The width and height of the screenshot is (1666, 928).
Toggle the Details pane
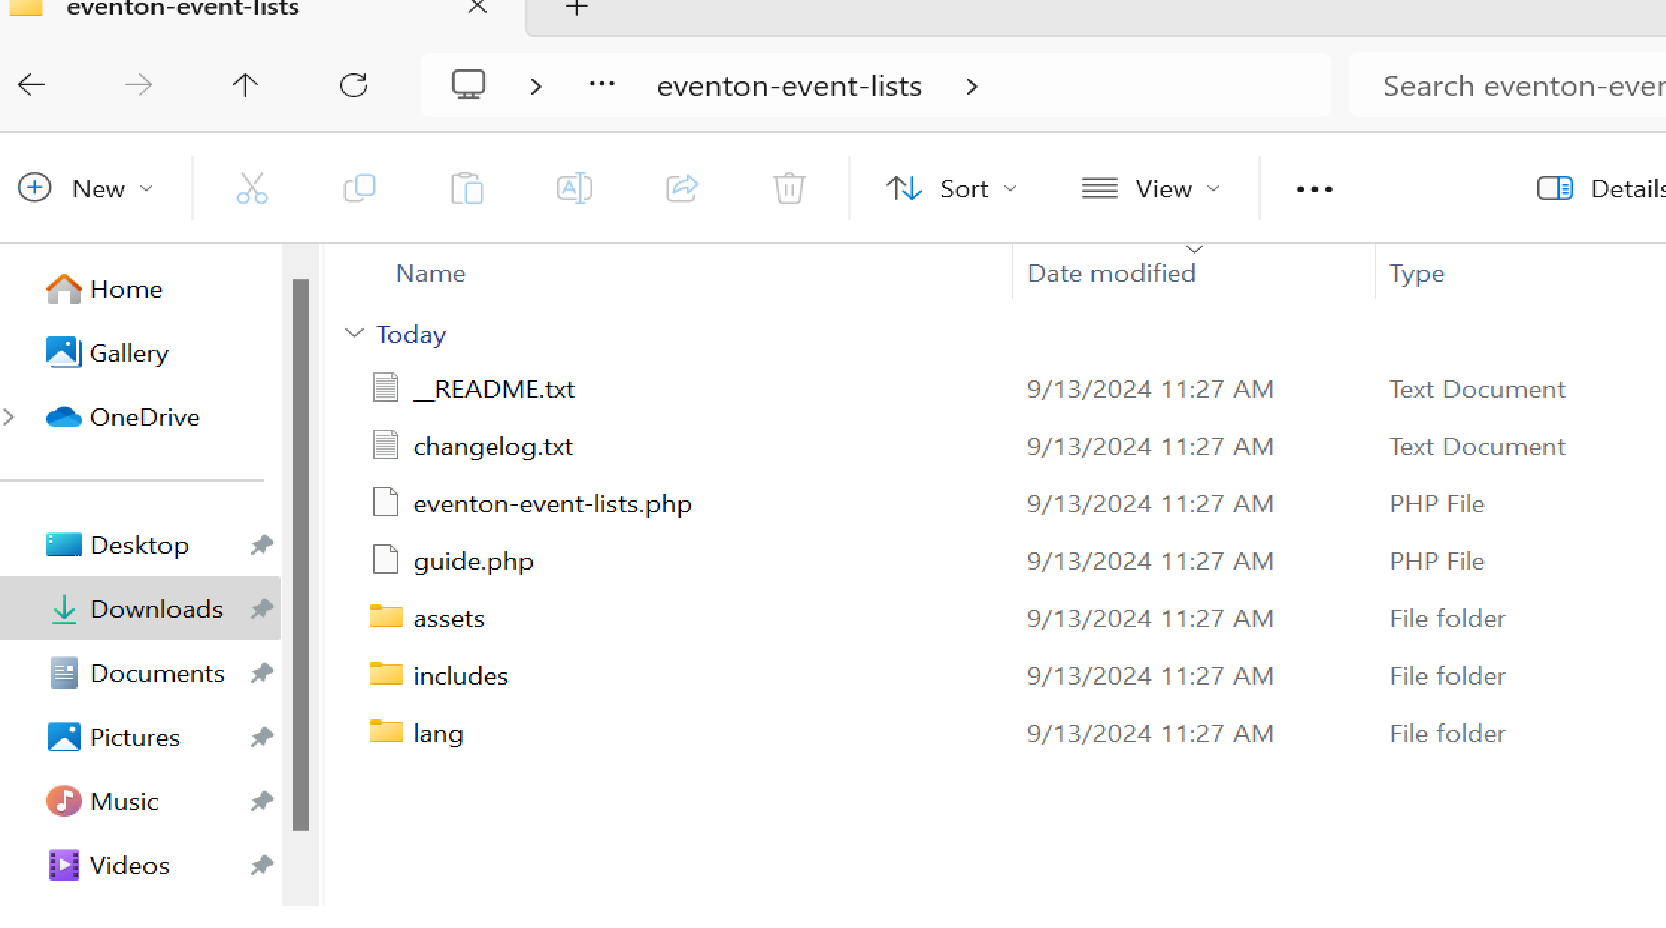pyautogui.click(x=1600, y=188)
